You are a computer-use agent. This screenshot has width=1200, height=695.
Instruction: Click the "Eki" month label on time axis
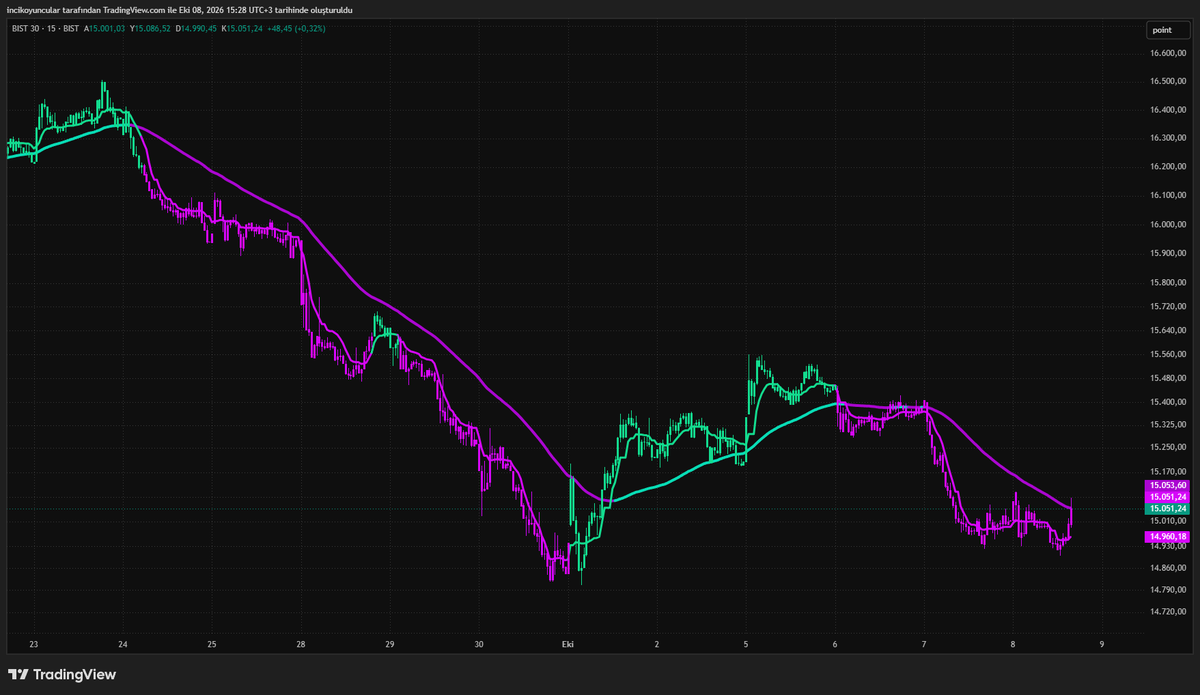568,645
